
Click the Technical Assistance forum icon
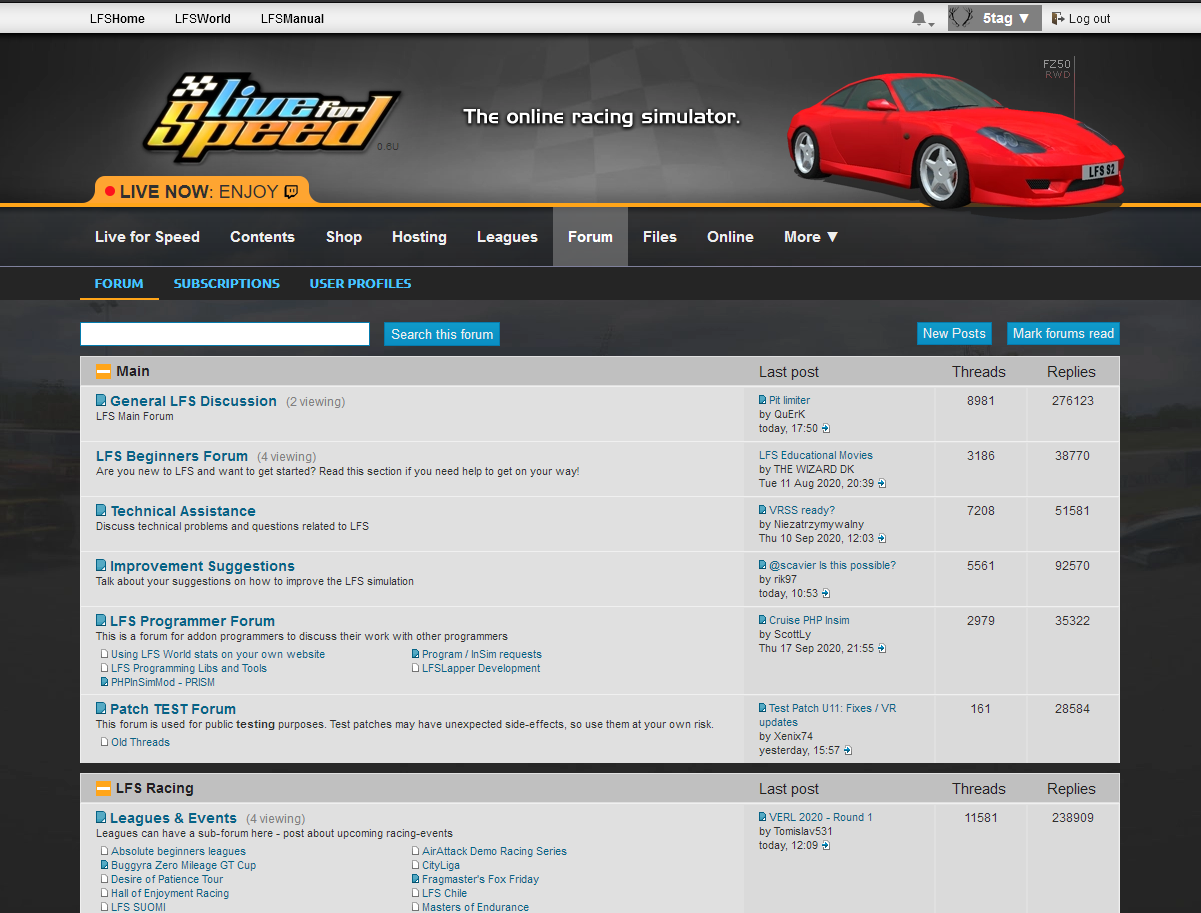(101, 511)
